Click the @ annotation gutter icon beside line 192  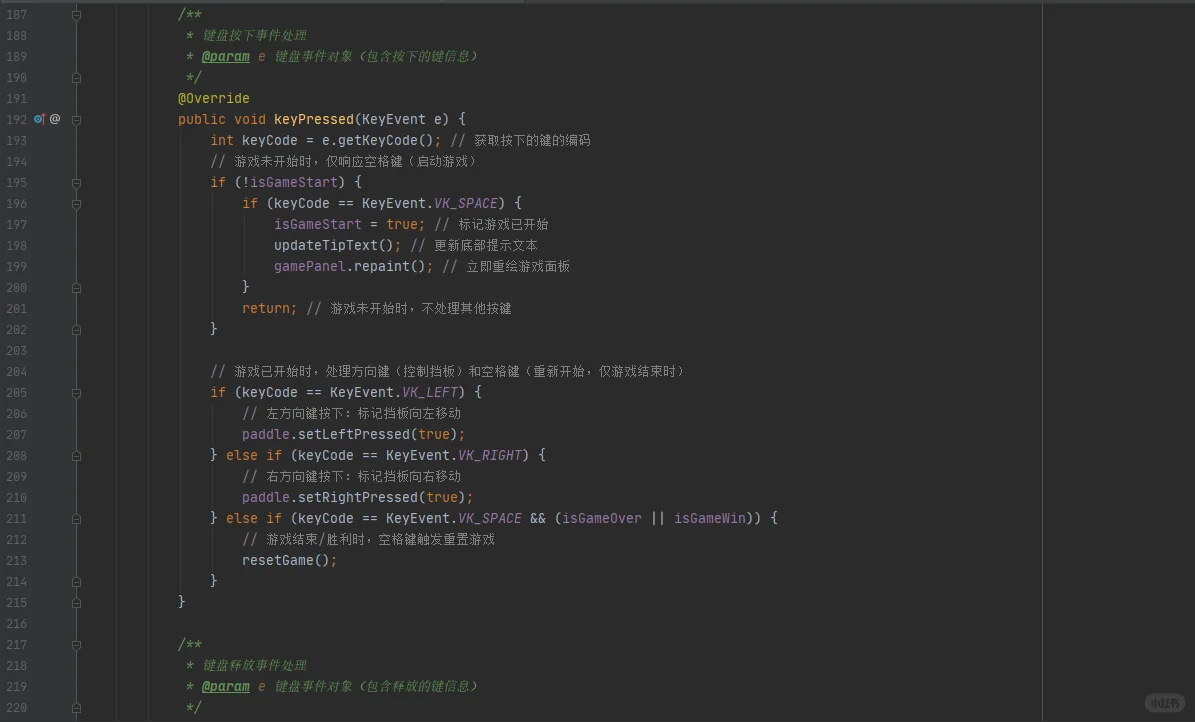(x=54, y=119)
